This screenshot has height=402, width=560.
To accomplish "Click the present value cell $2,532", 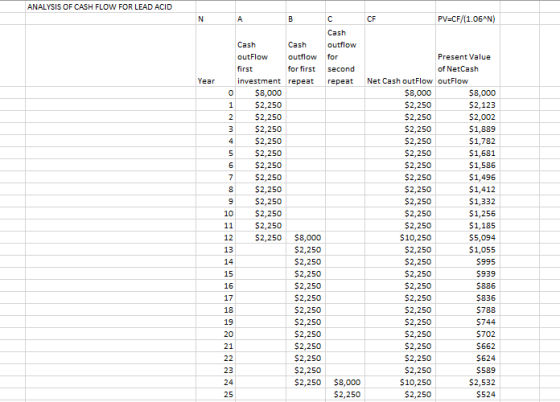I will (x=468, y=382).
